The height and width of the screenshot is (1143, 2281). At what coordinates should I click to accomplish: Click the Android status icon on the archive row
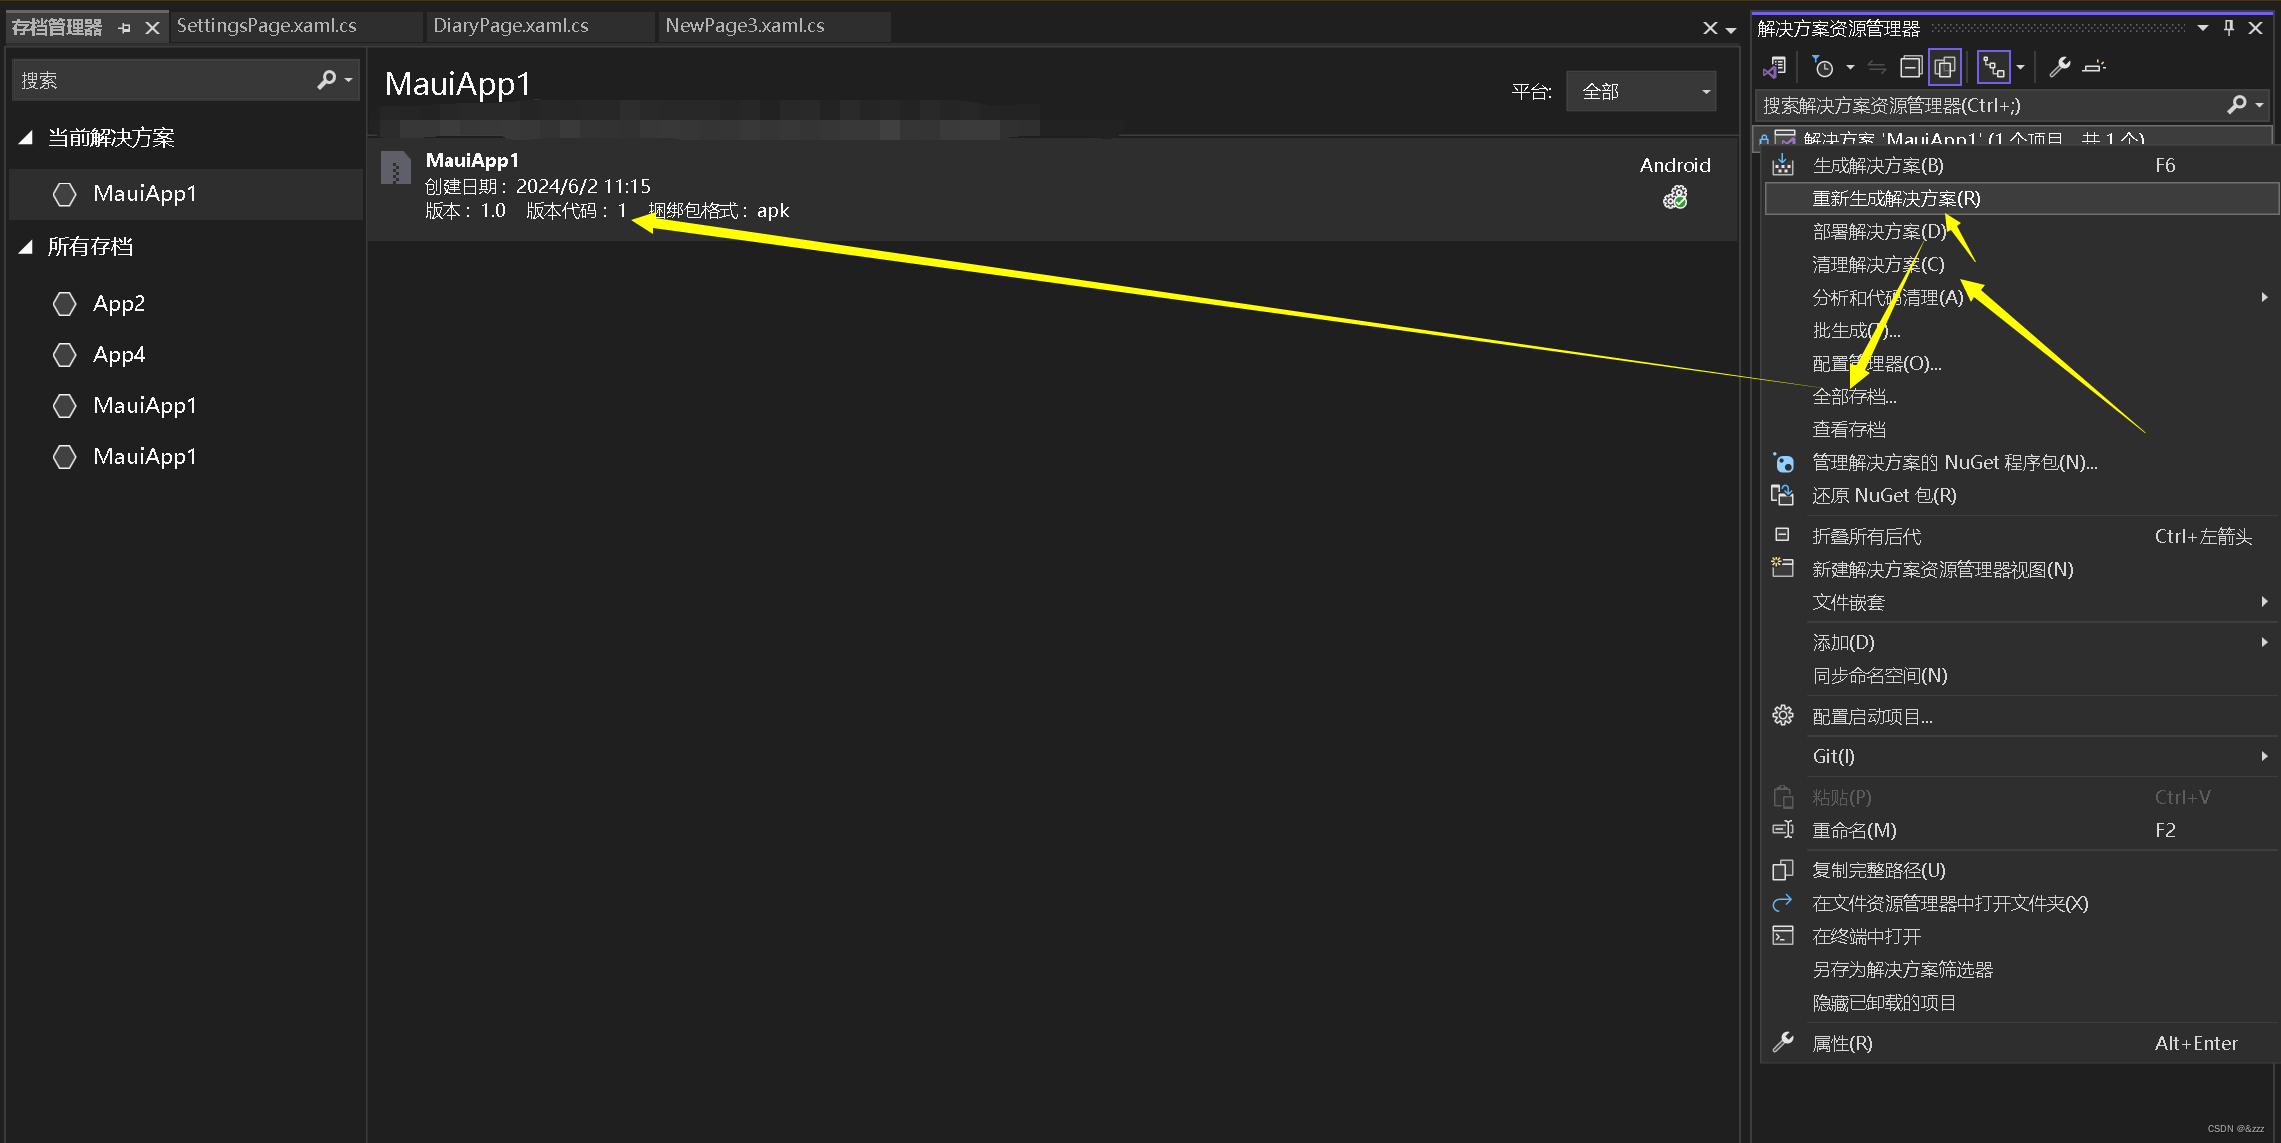coord(1675,198)
